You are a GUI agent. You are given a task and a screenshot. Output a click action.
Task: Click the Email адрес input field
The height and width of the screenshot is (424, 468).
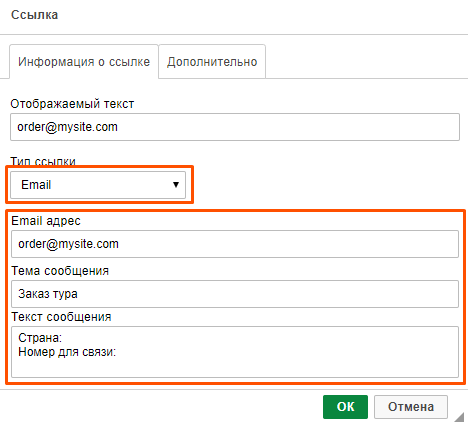pos(235,244)
